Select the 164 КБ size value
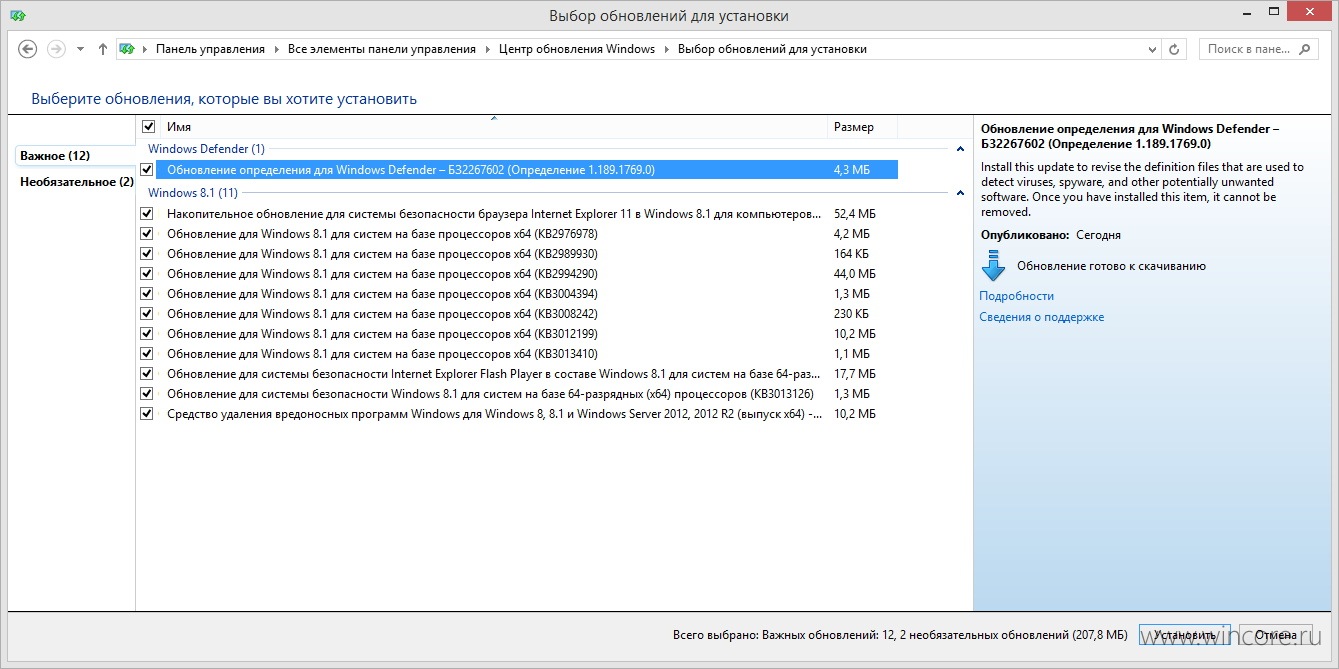Screen dimensions: 1339x669 (x=852, y=254)
